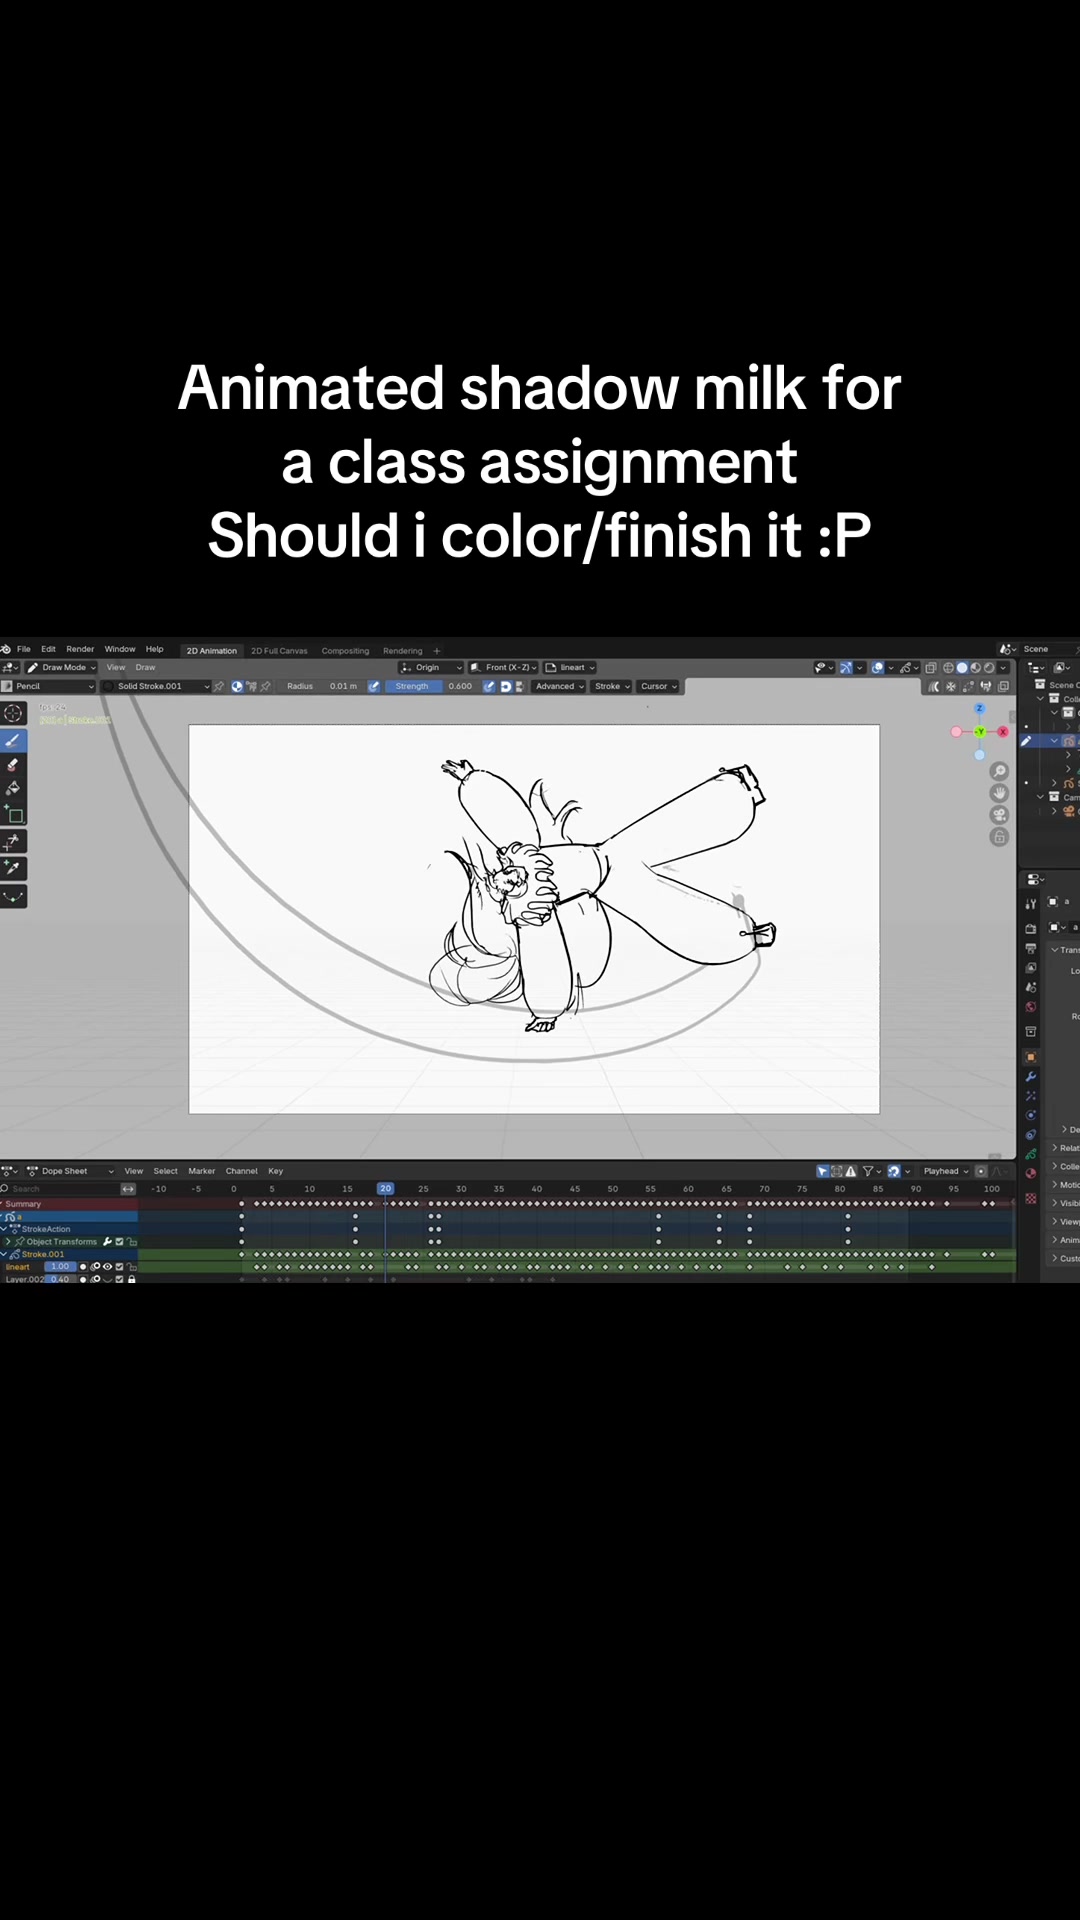Click the red X axis gizmo ball
Image resolution: width=1080 pixels, height=1920 pixels.
tap(1003, 732)
